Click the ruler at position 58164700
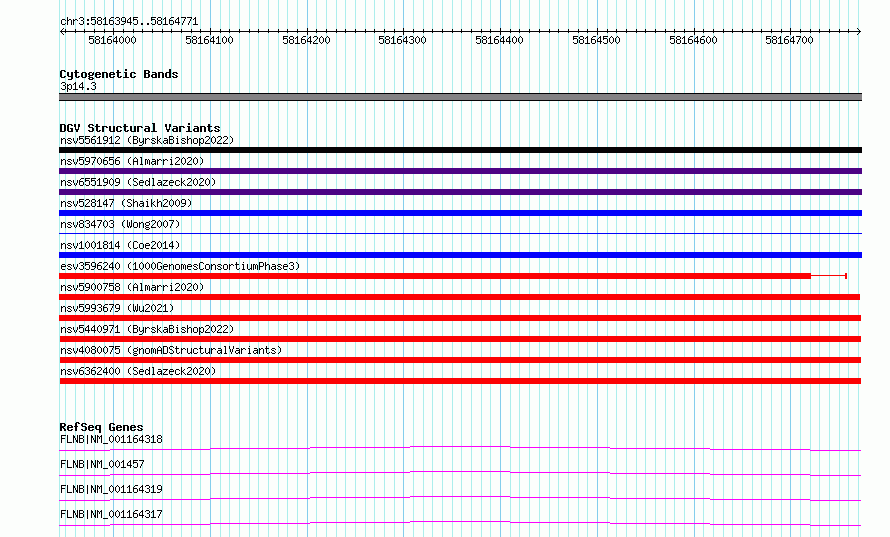This screenshot has width=890, height=537. click(790, 40)
